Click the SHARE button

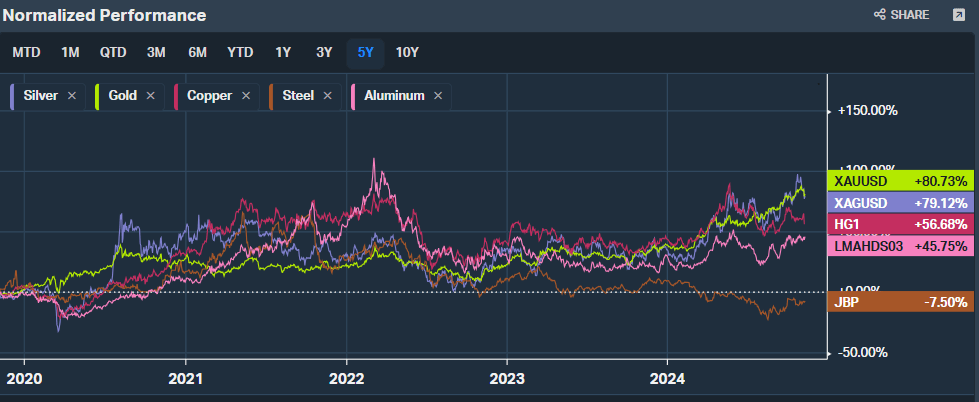[902, 15]
